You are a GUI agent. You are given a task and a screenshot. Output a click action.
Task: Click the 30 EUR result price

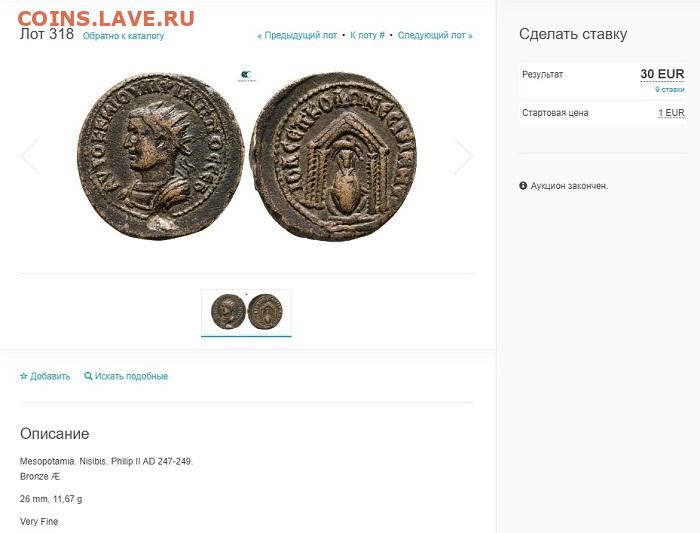662,74
